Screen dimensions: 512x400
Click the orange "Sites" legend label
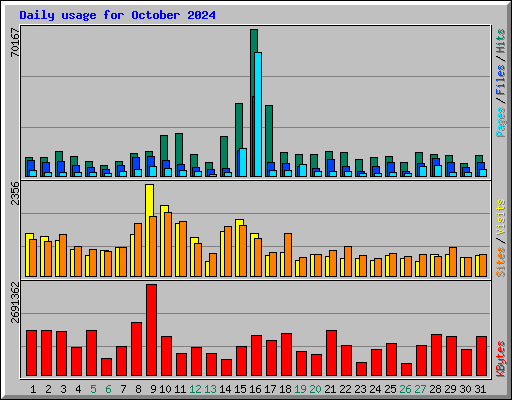[x=500, y=262]
